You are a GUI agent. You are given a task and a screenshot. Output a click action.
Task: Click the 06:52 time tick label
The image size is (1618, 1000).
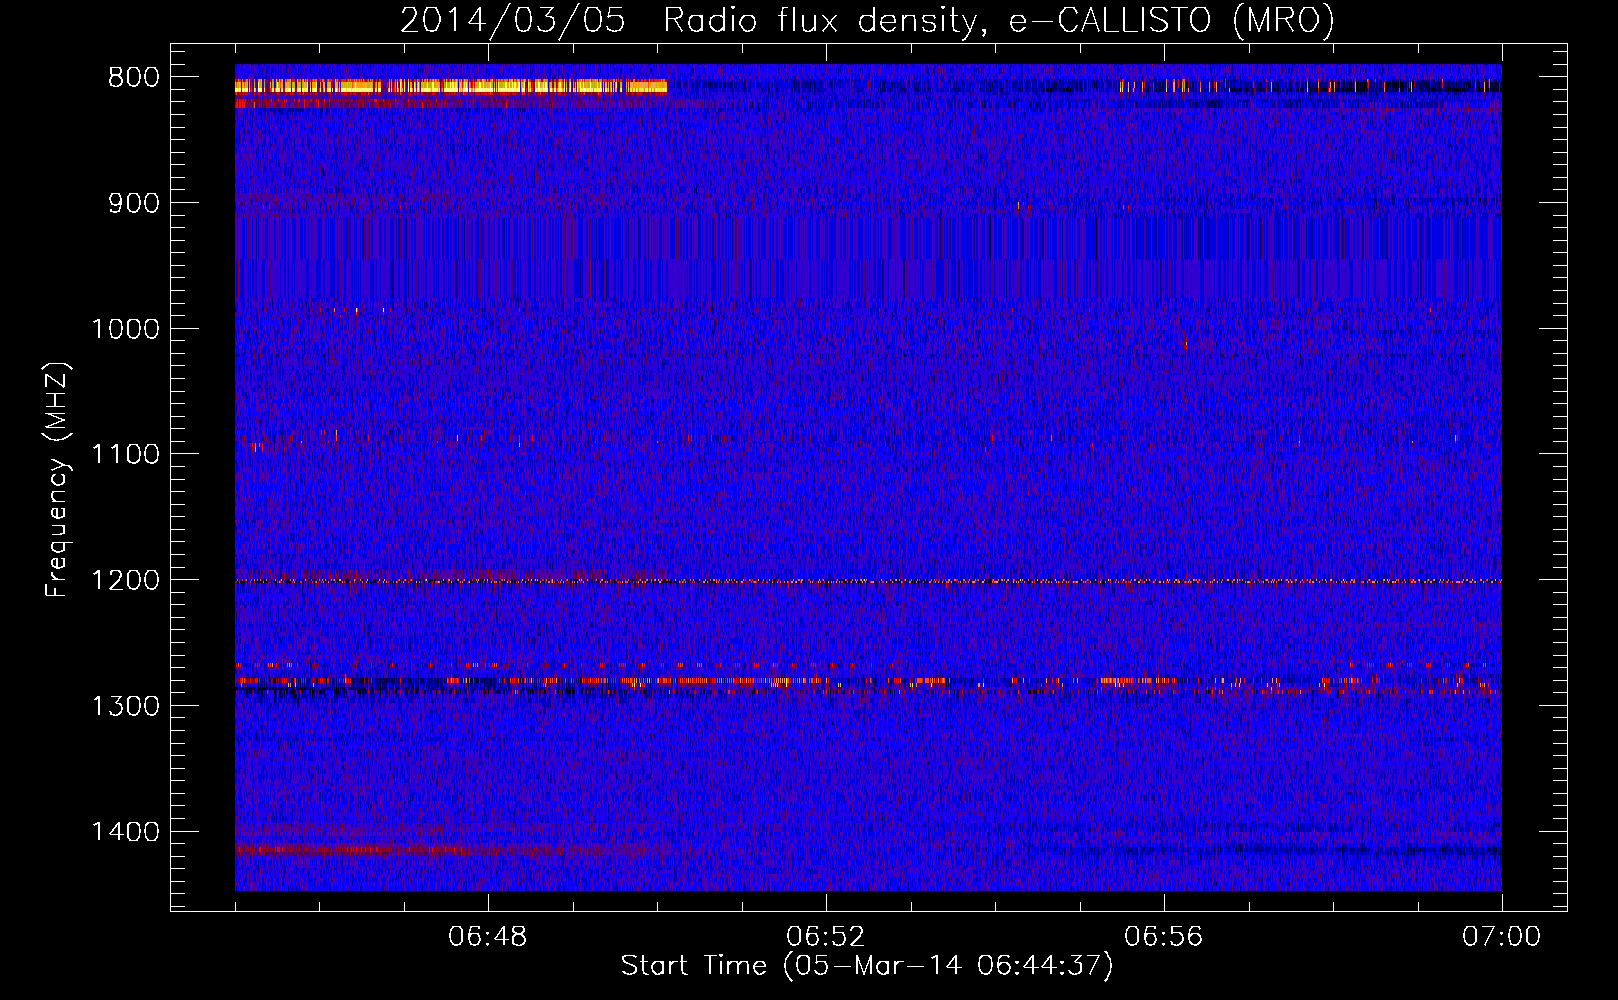click(x=826, y=937)
